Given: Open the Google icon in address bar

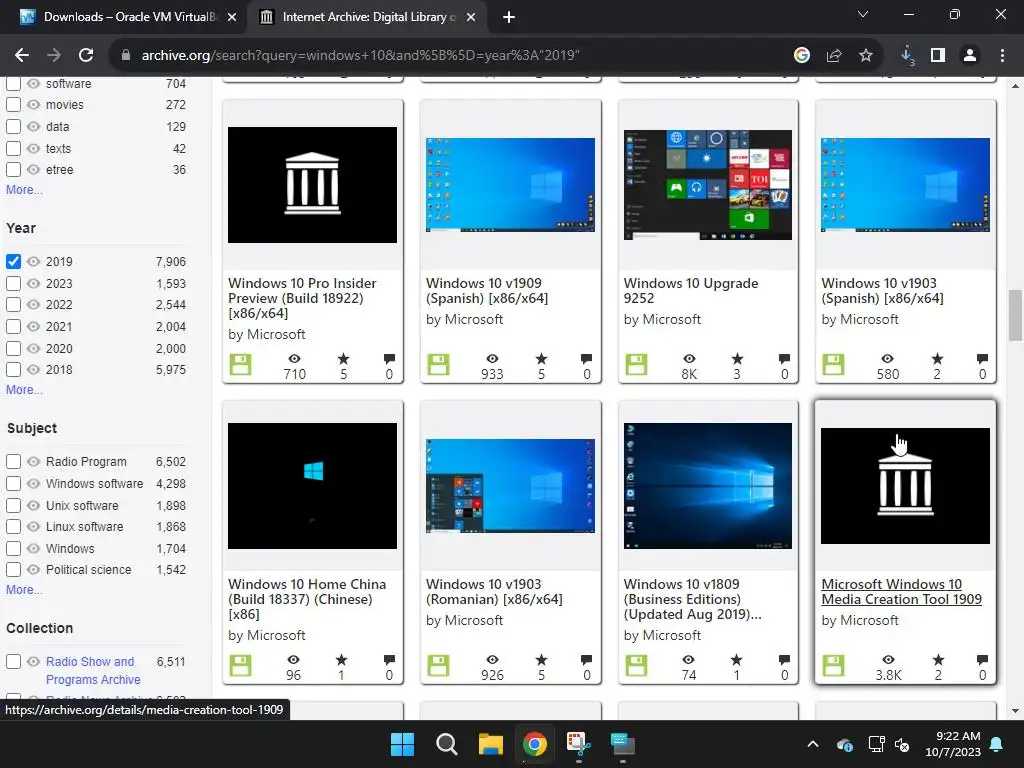Looking at the screenshot, I should coord(801,56).
